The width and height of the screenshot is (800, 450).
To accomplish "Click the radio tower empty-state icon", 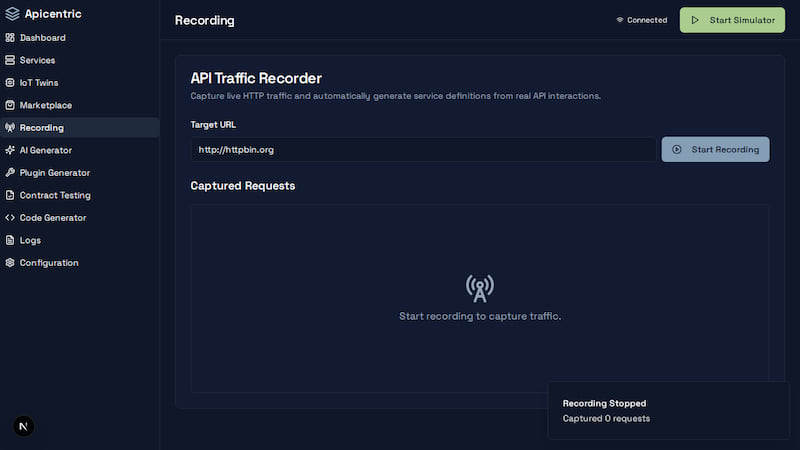I will click(x=480, y=288).
